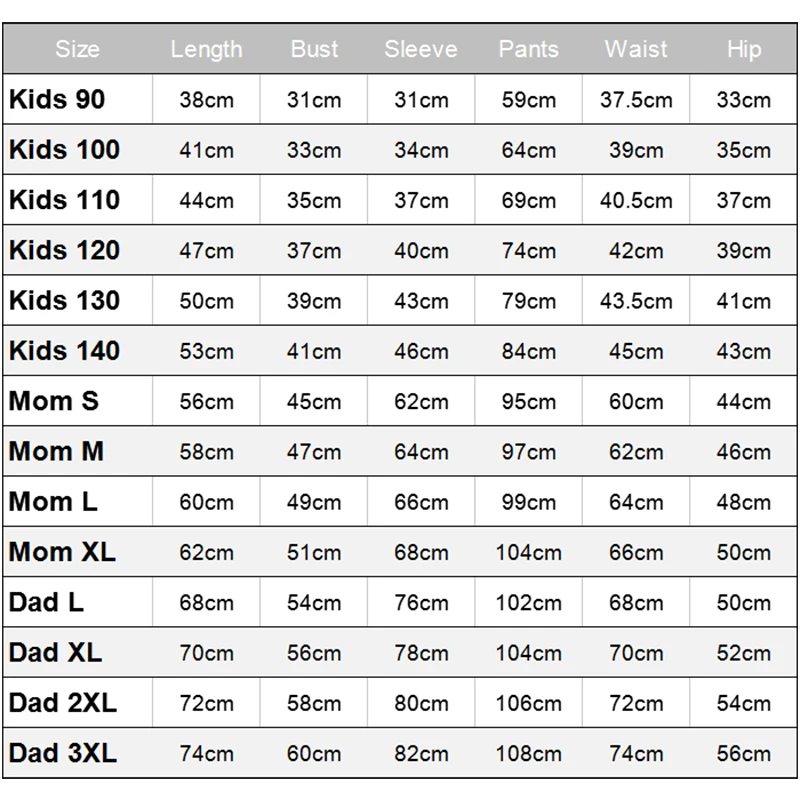Image resolution: width=800 pixels, height=800 pixels.
Task: Select the Dad 3XL row label
Action: (x=63, y=753)
